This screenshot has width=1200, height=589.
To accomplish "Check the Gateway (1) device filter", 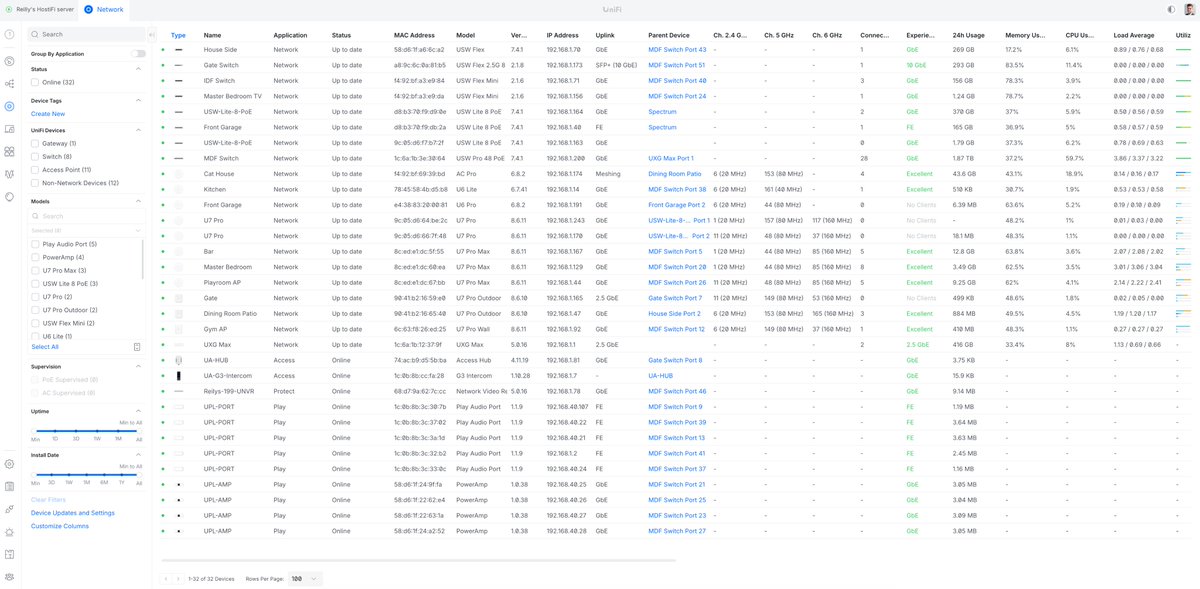I will click(35, 143).
